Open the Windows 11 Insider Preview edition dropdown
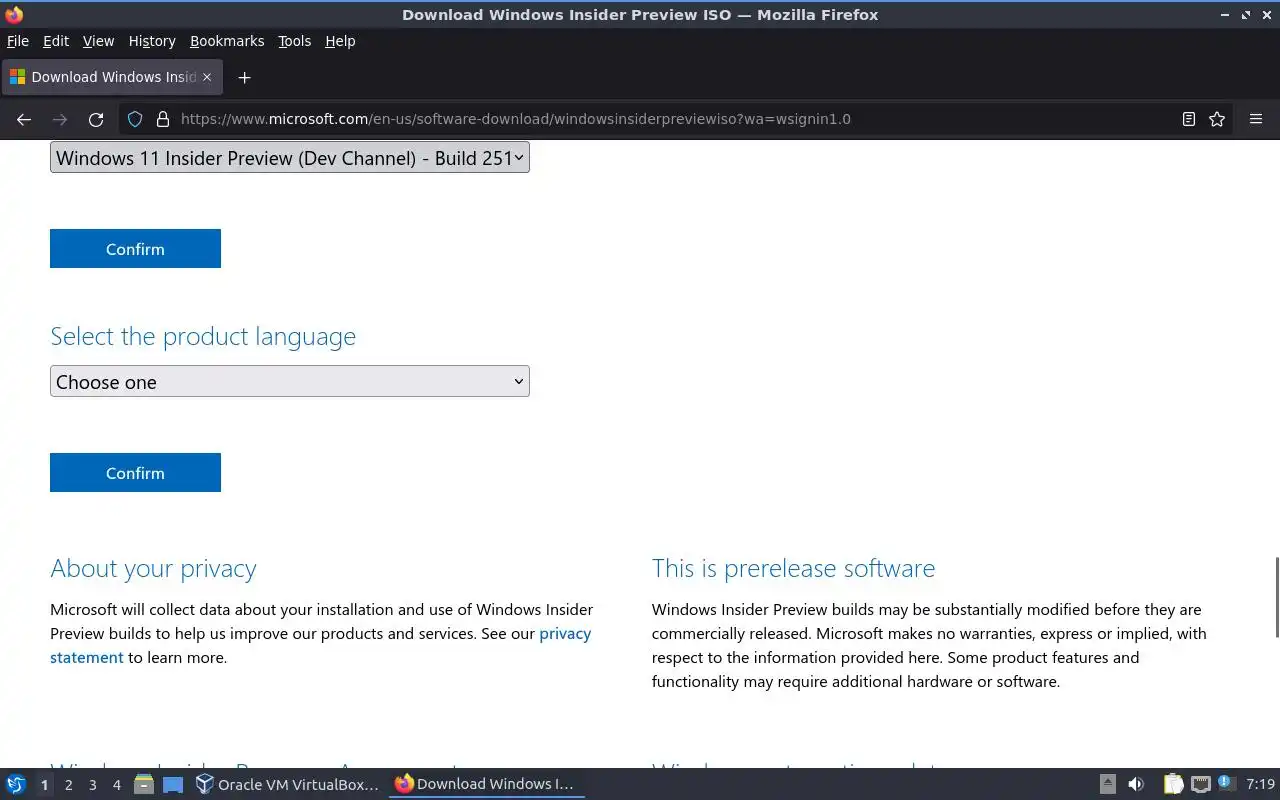This screenshot has width=1280, height=800. click(x=290, y=158)
